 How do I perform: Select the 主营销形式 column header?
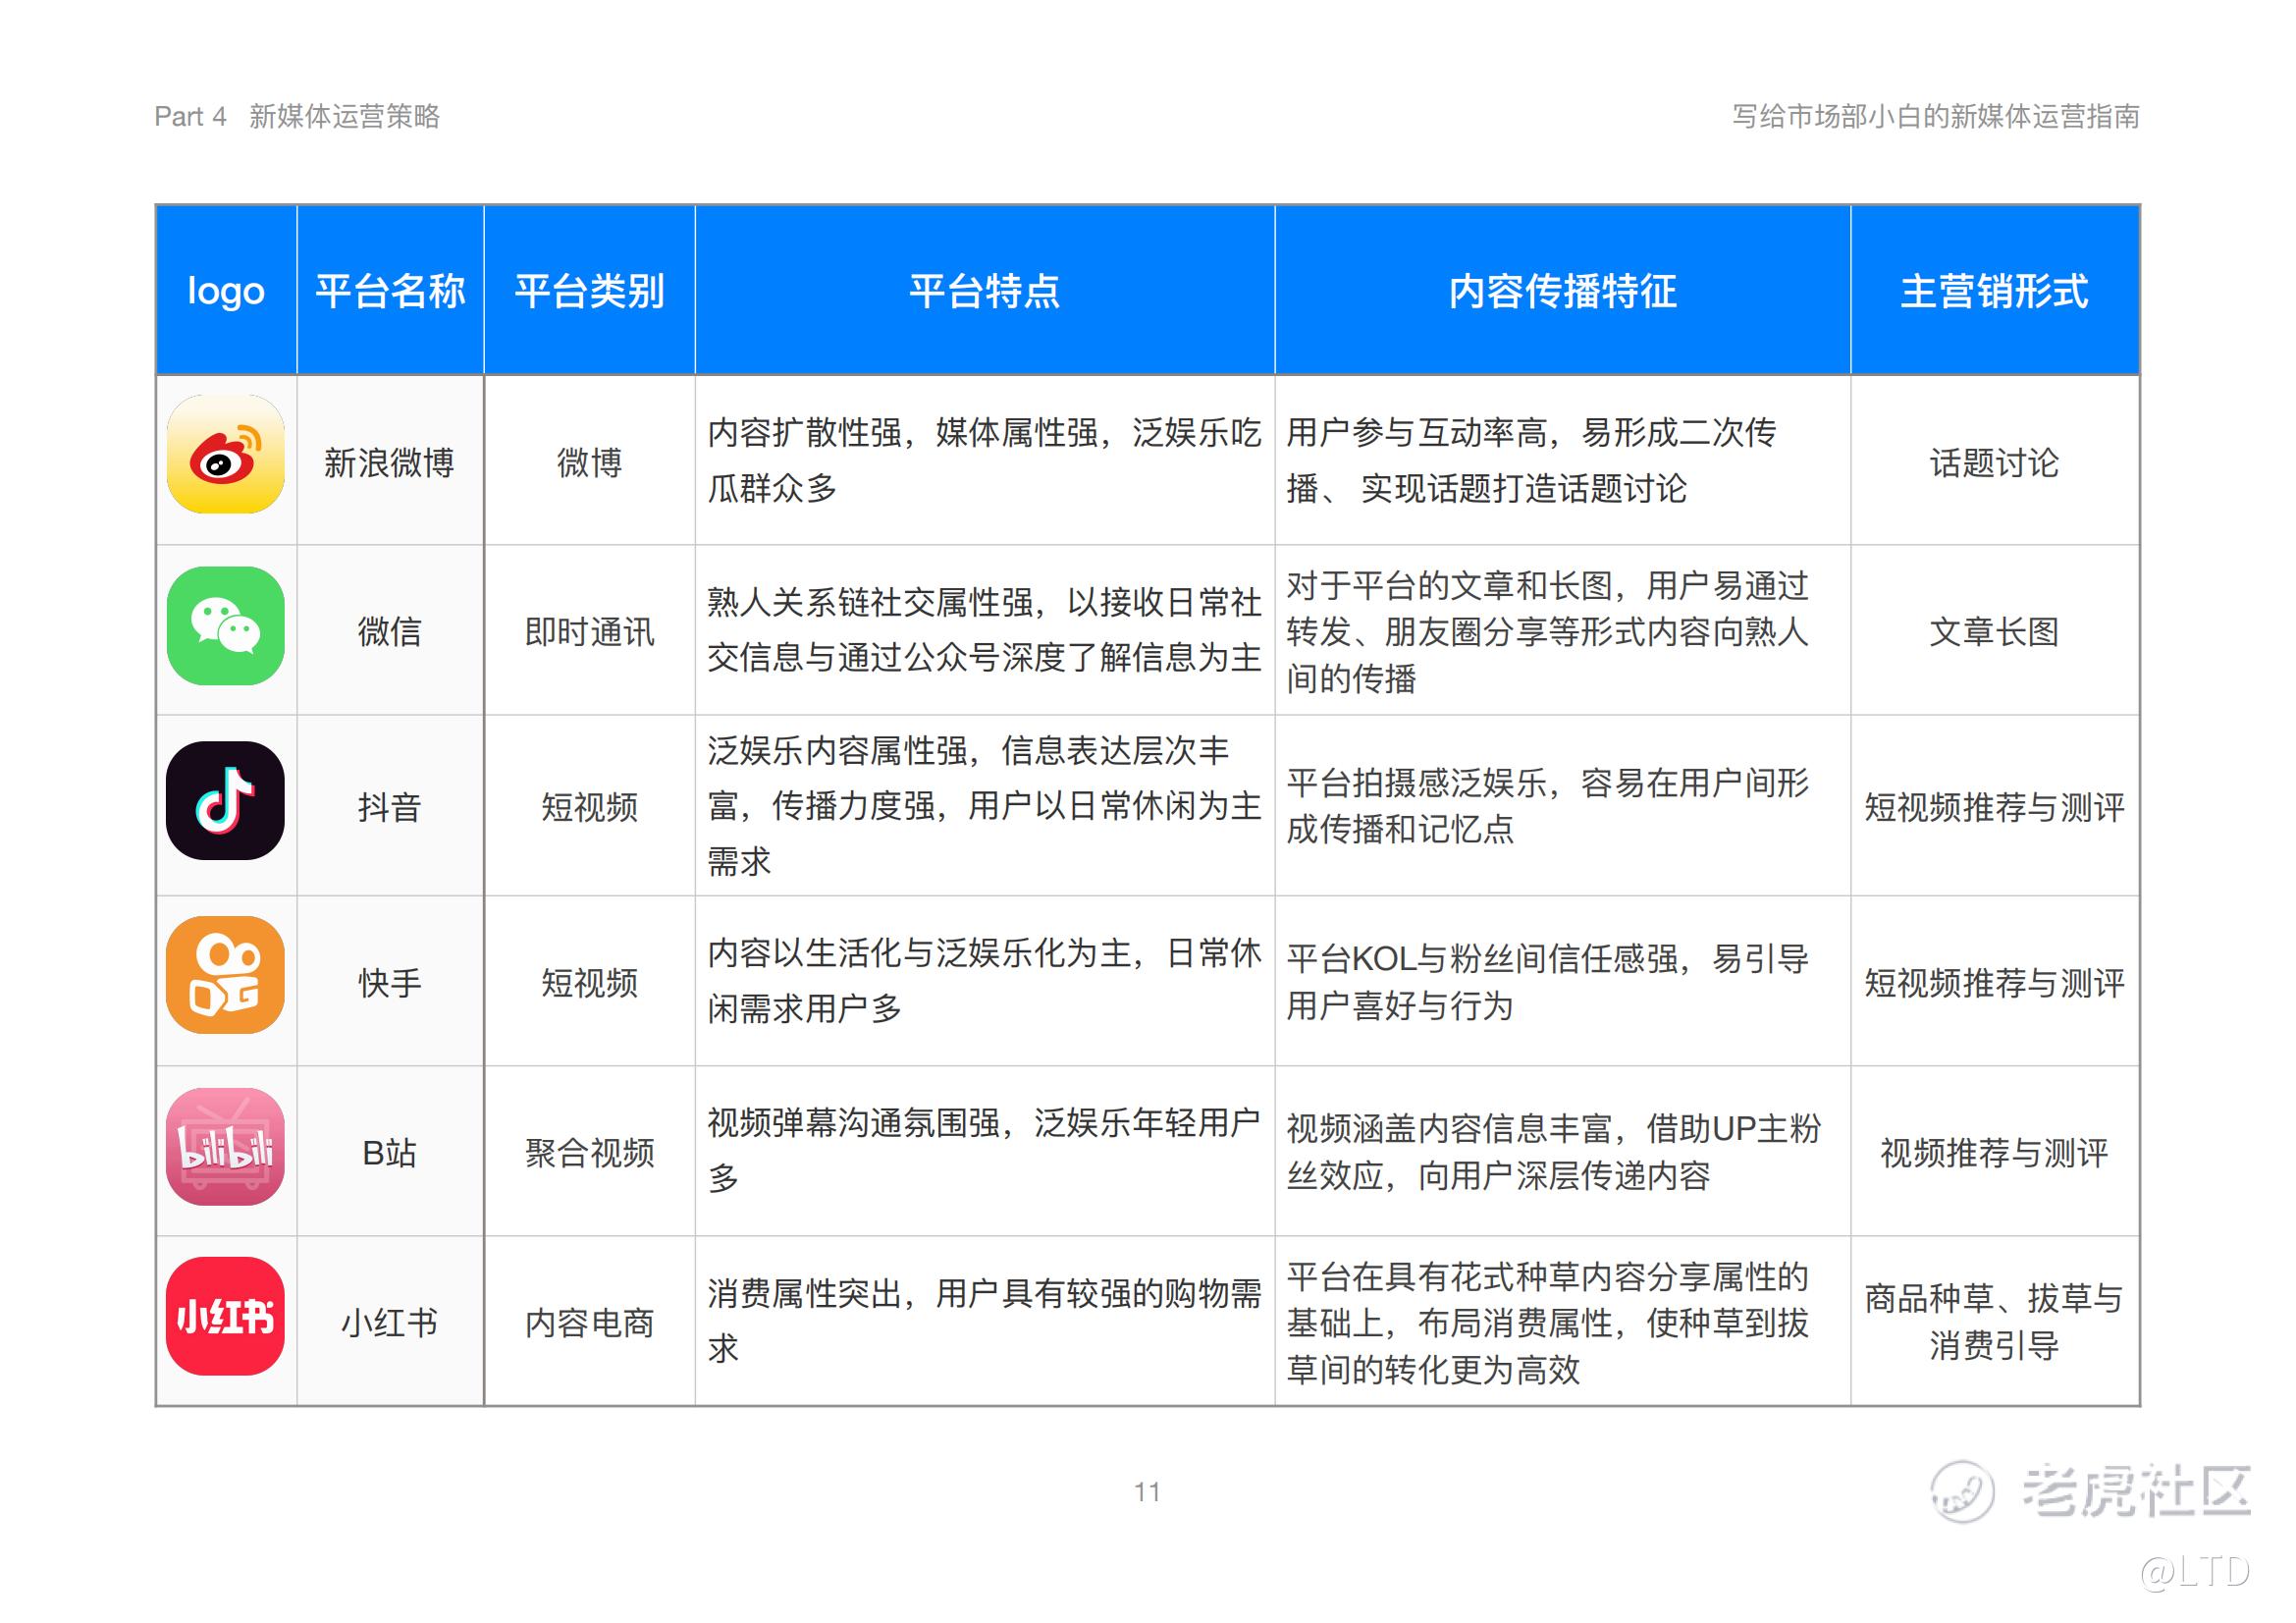click(1994, 291)
